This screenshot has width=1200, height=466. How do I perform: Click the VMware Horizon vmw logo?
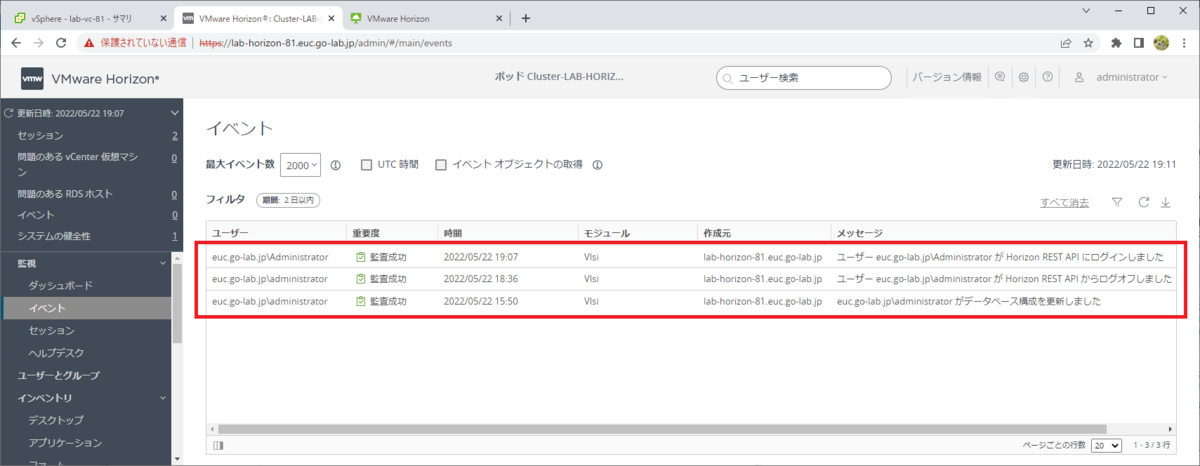pyautogui.click(x=34, y=77)
